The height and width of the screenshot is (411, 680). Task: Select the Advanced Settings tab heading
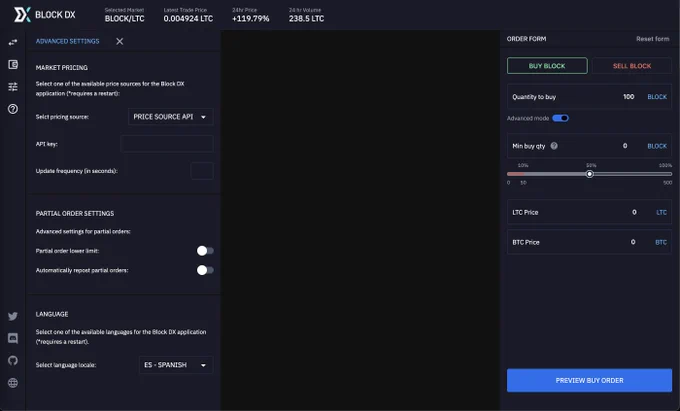68,41
